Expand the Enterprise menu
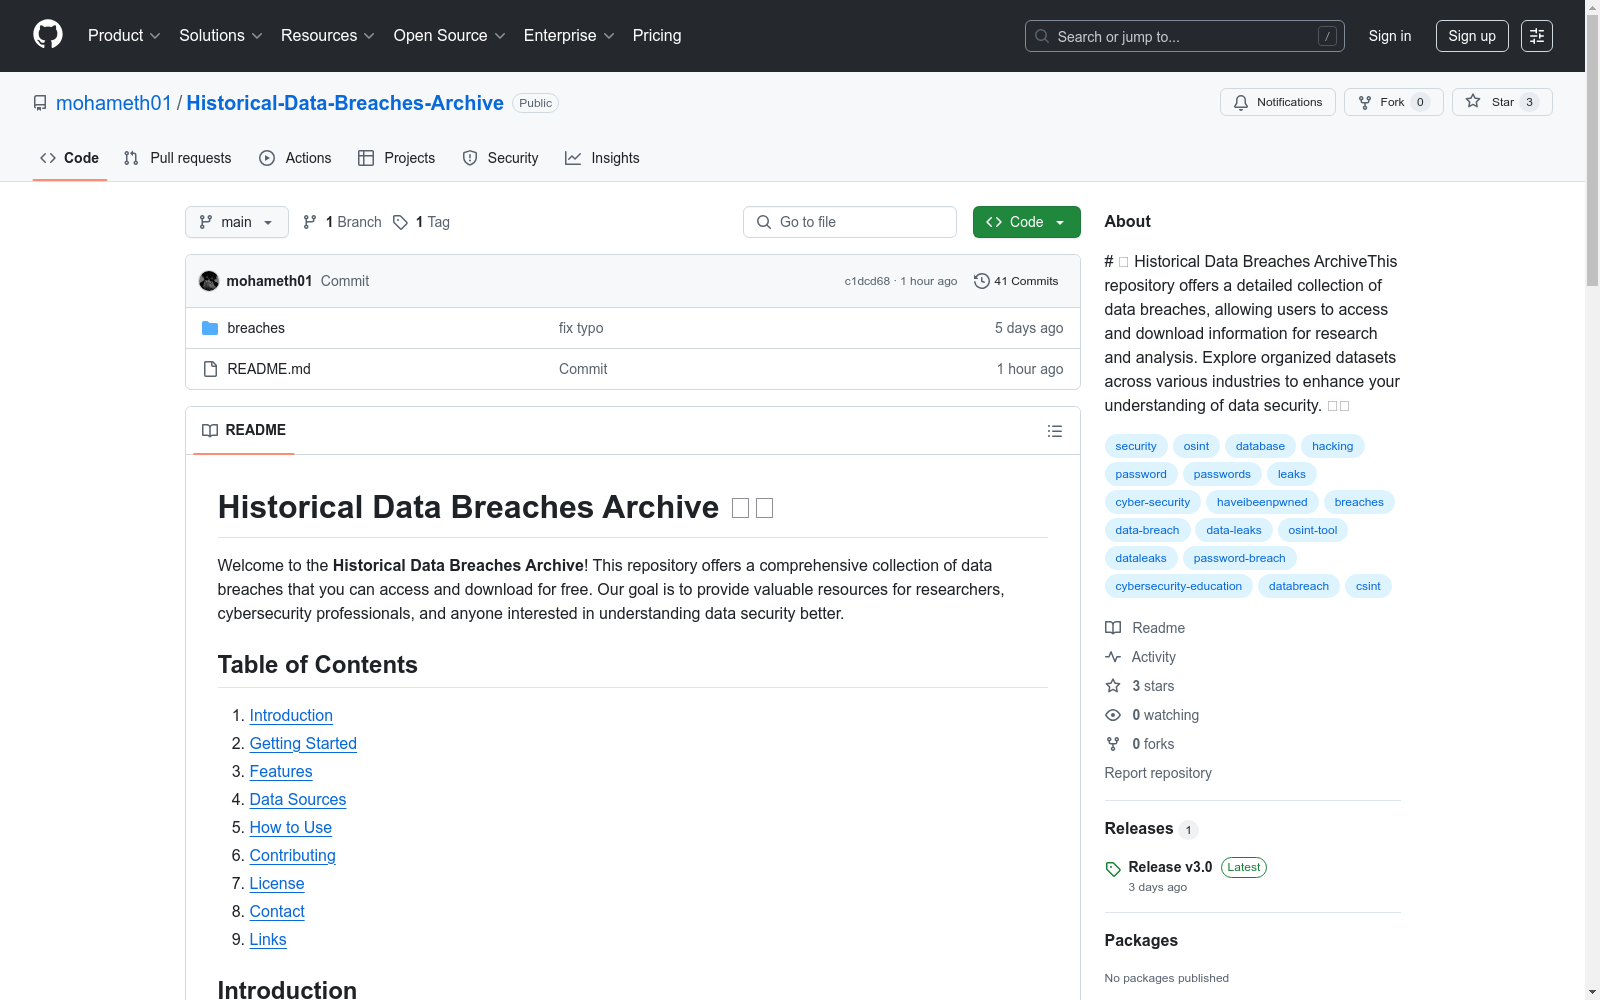This screenshot has width=1600, height=1000. coord(569,36)
